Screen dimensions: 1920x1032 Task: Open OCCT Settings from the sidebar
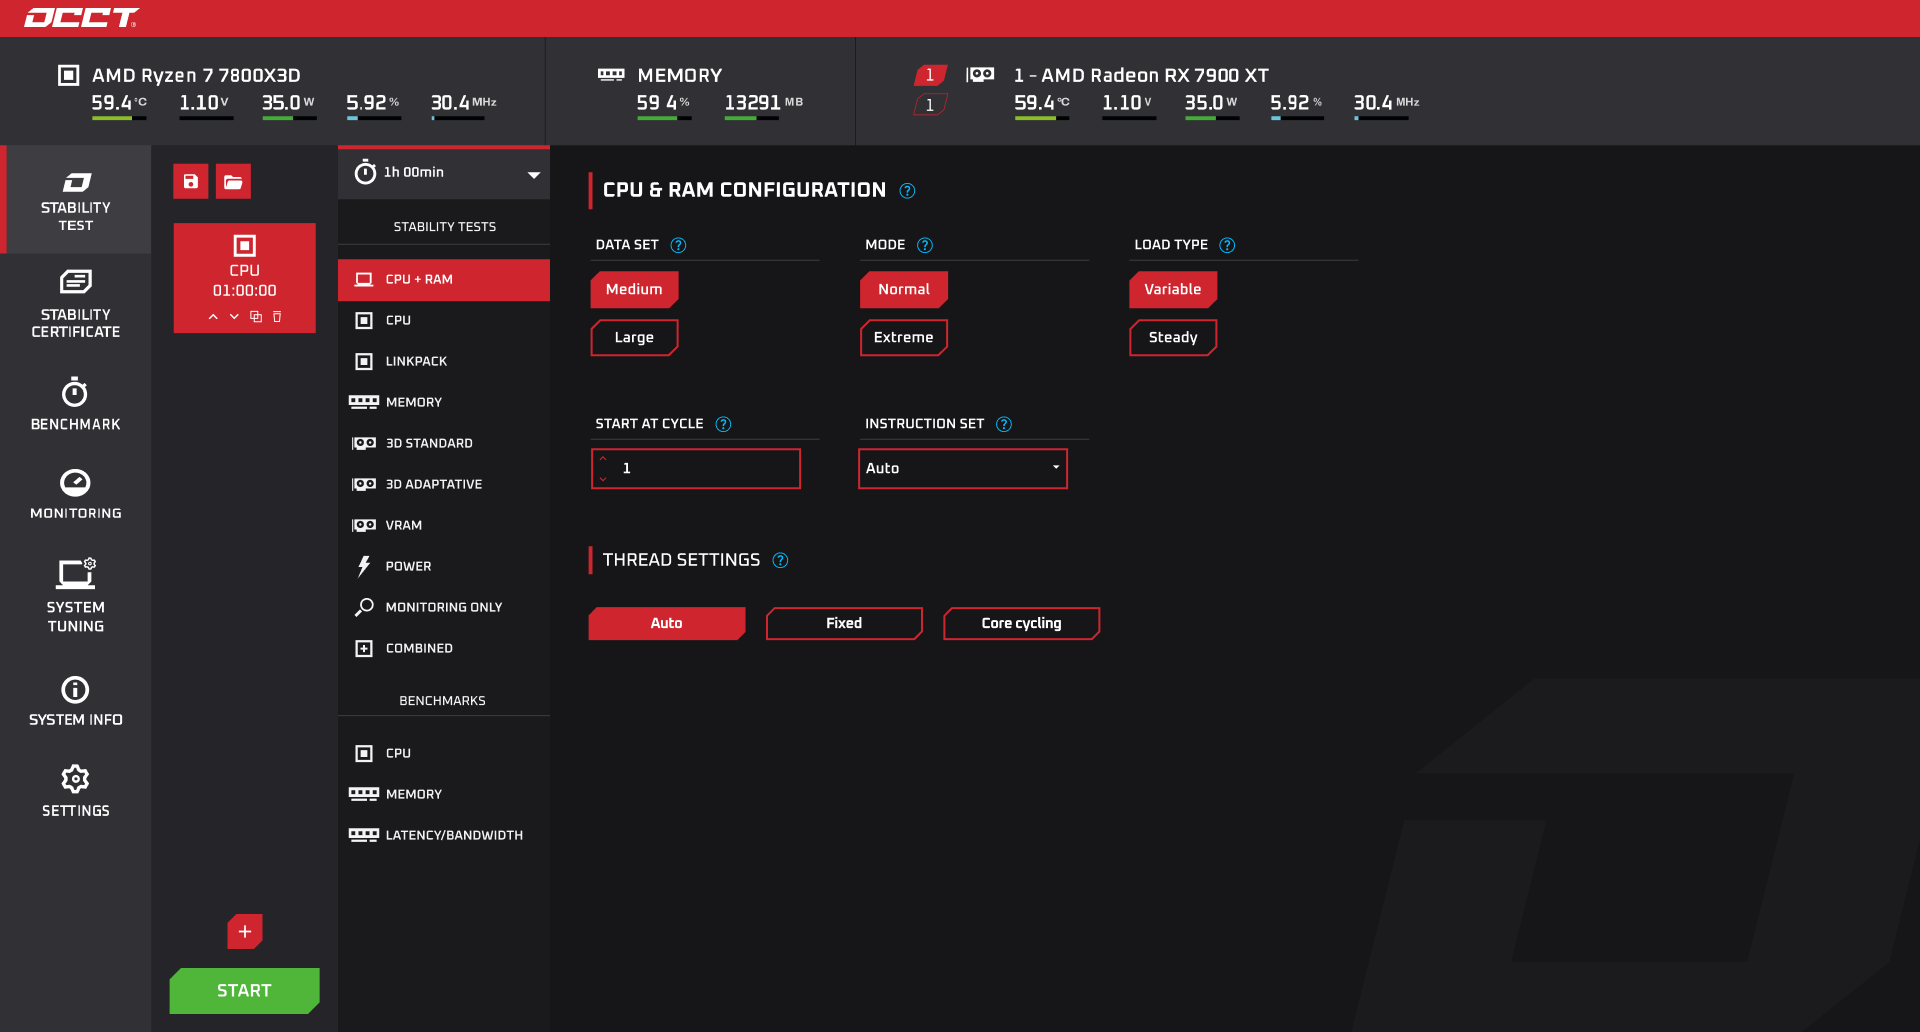point(76,791)
